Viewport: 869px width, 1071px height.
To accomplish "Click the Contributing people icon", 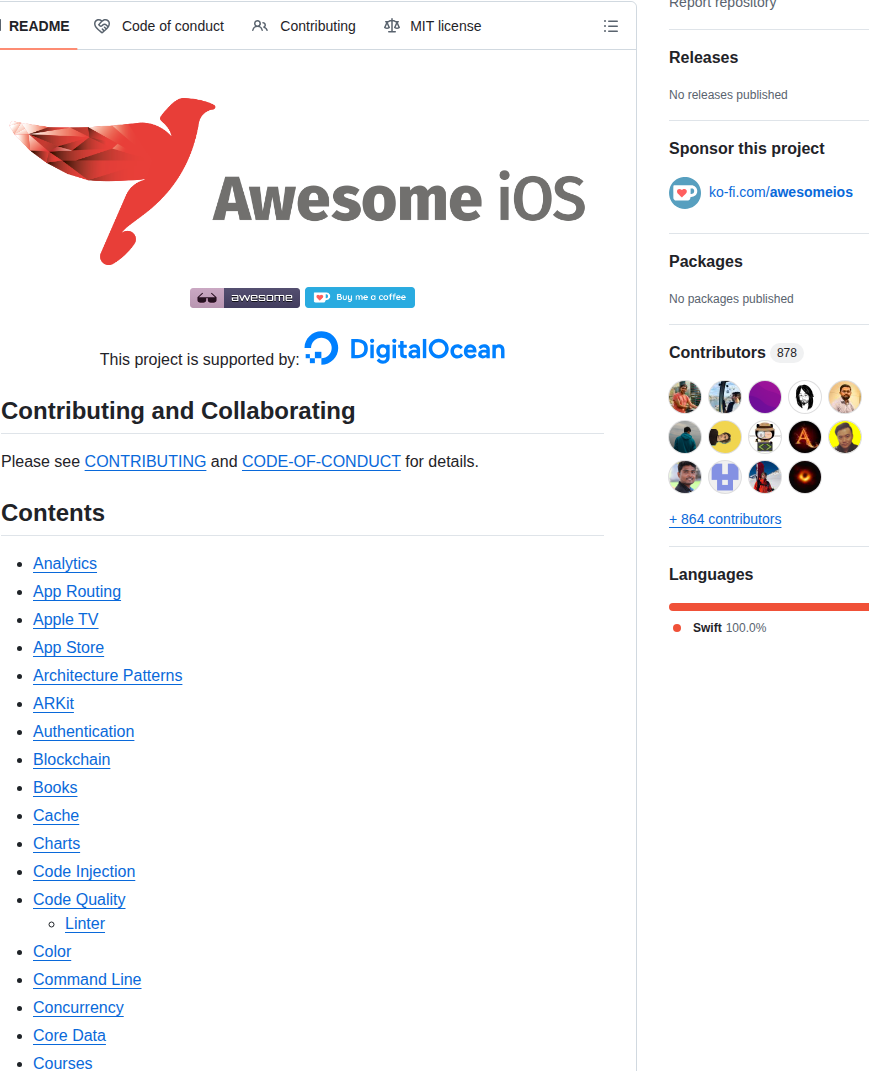I will coord(260,26).
